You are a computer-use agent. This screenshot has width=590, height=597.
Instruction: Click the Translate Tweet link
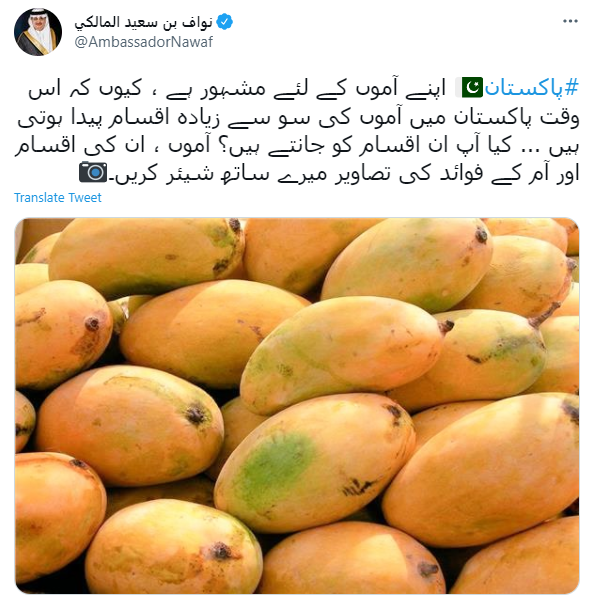coord(58,198)
